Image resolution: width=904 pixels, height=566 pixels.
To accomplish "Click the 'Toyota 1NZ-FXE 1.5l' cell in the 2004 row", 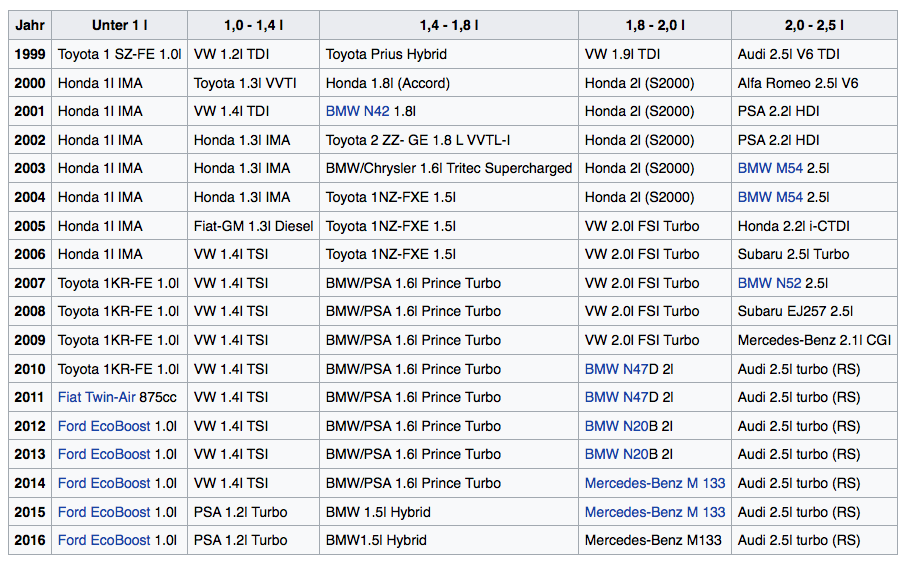I will point(449,197).
